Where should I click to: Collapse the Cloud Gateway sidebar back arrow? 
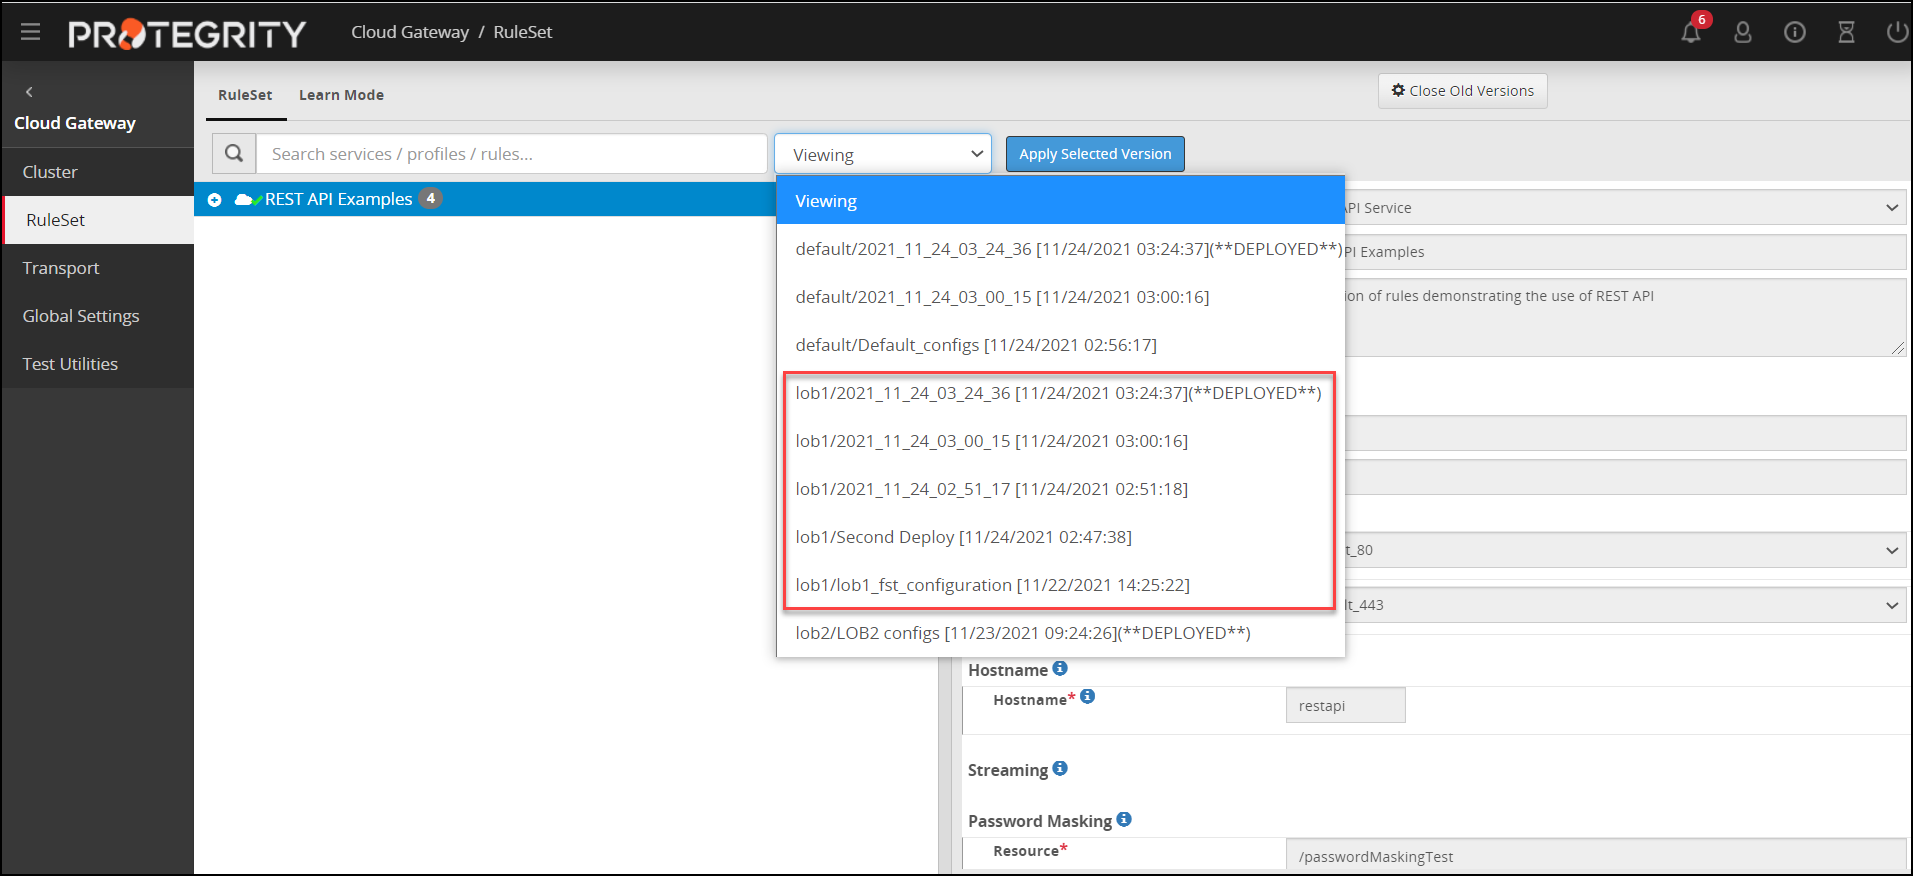click(x=29, y=92)
